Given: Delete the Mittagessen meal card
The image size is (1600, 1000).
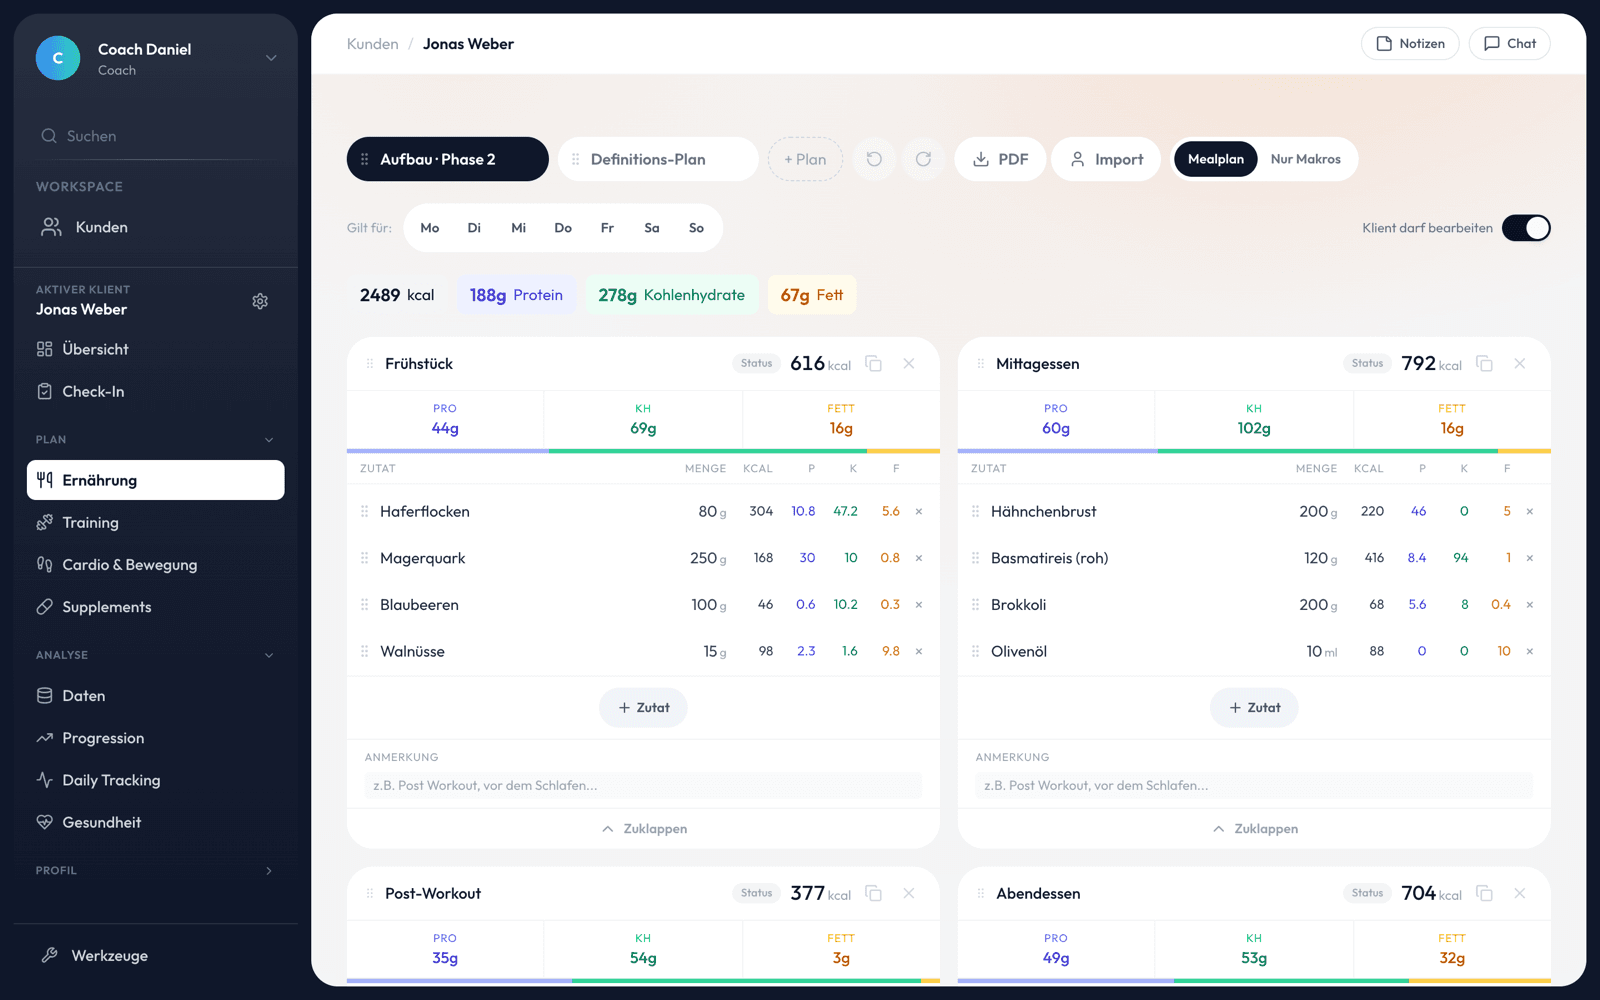Looking at the screenshot, I should point(1520,364).
